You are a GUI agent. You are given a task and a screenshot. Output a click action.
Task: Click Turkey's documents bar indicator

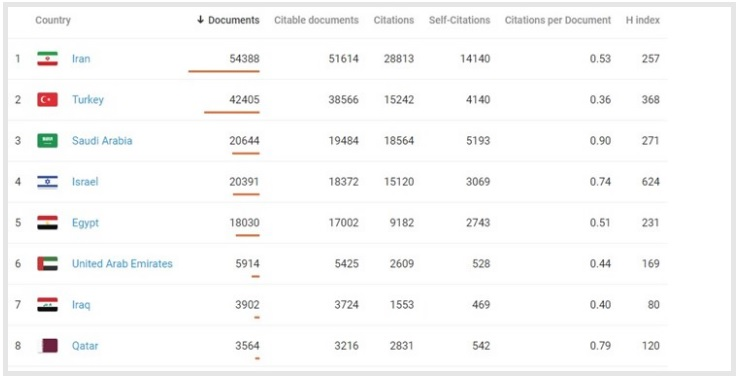(x=232, y=112)
